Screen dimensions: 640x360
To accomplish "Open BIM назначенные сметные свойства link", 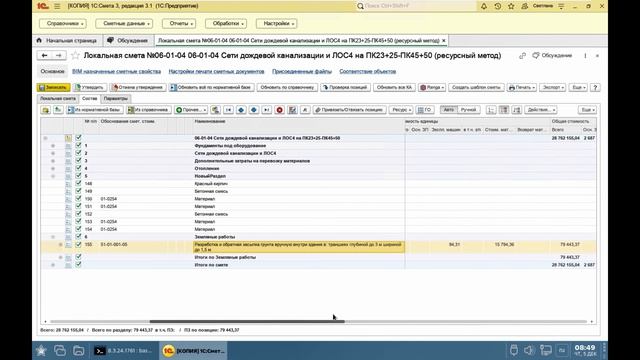I will tap(116, 71).
